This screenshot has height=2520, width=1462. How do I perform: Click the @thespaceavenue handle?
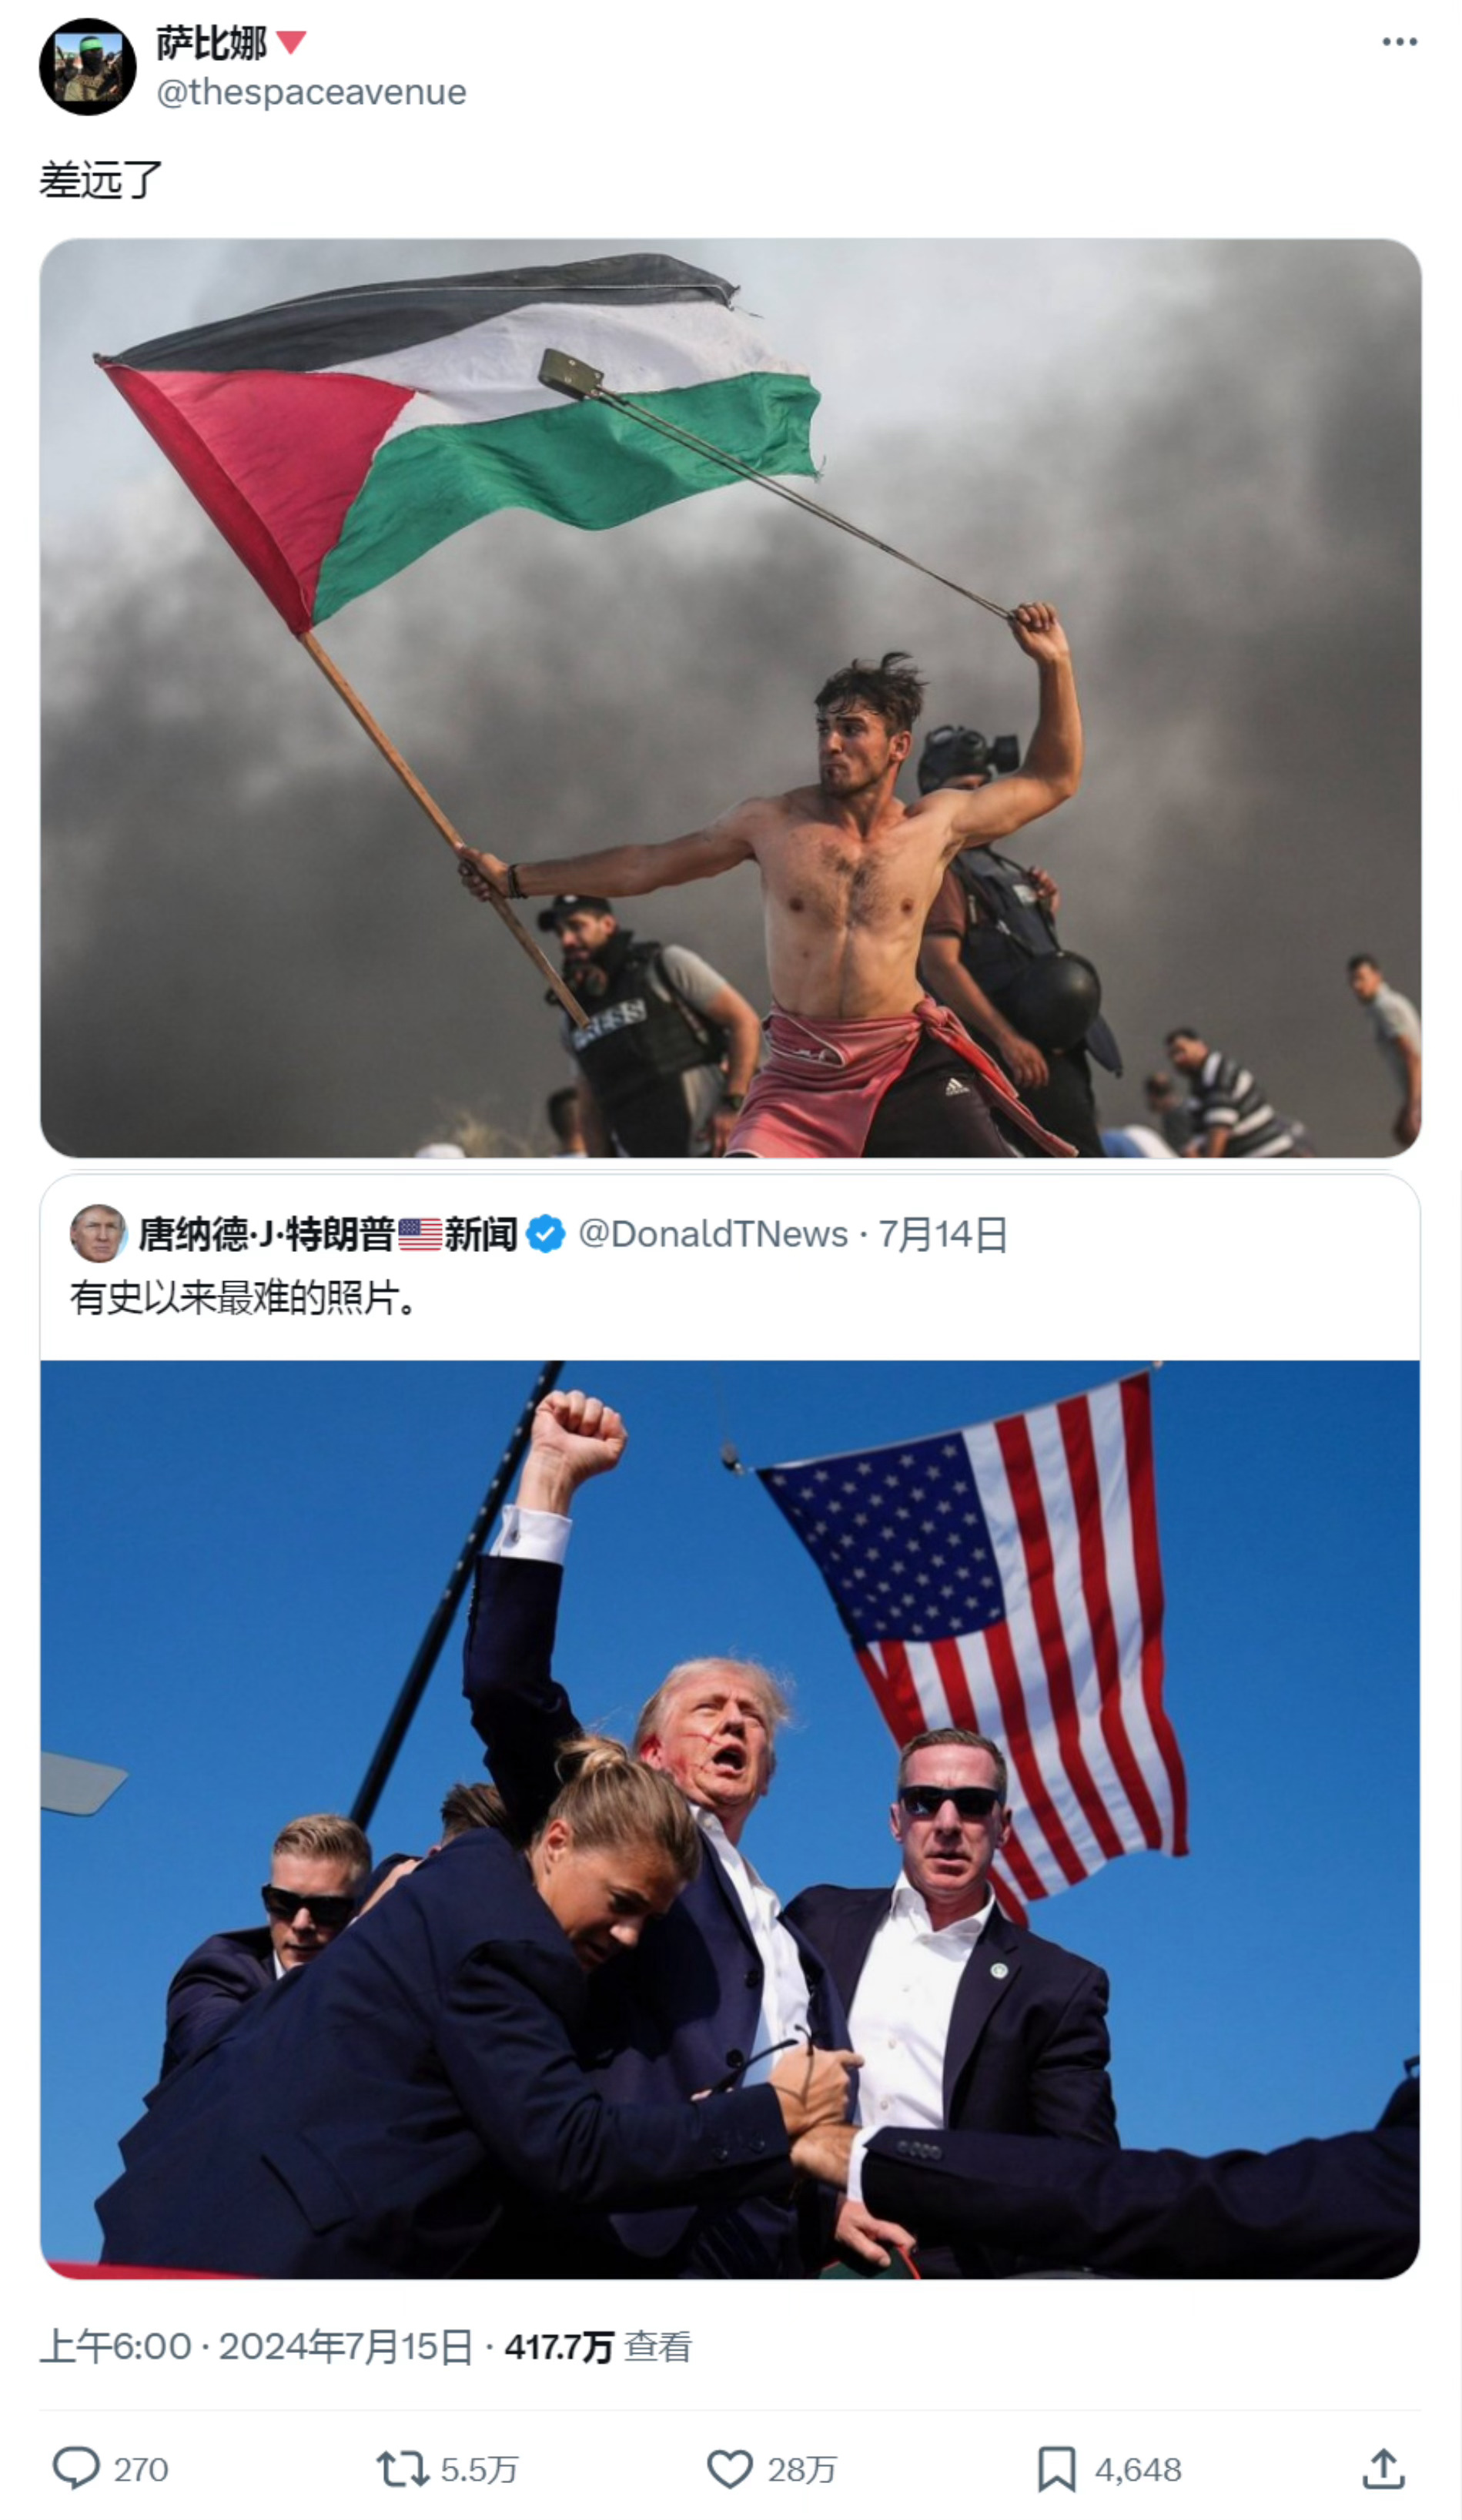(x=311, y=92)
